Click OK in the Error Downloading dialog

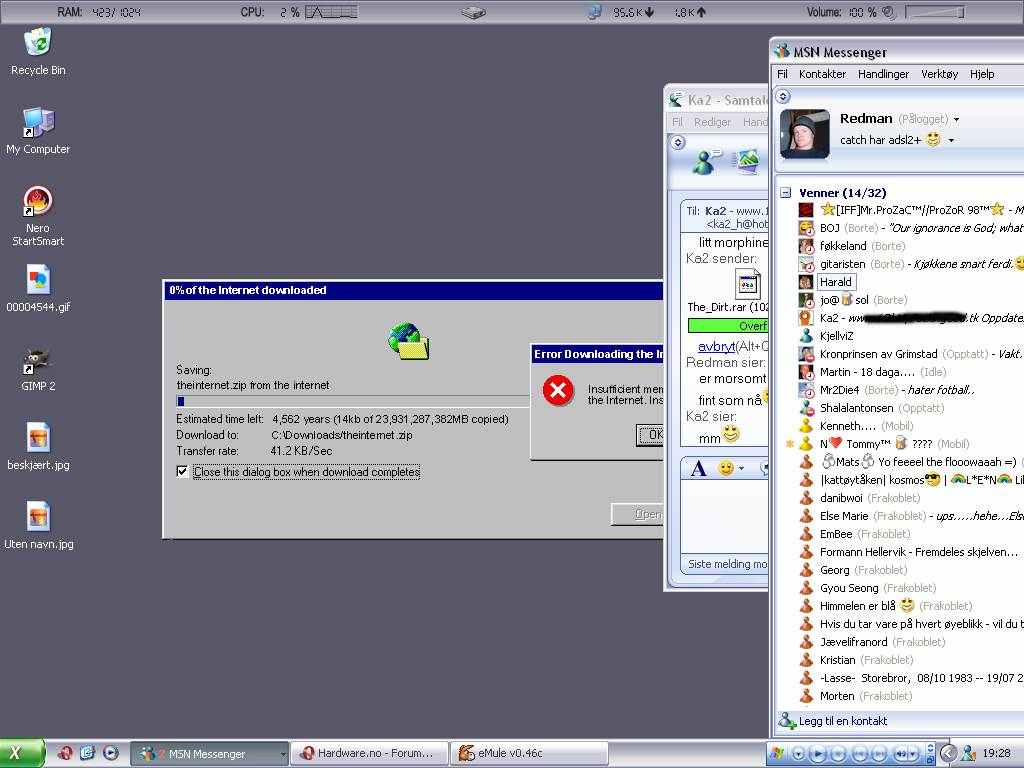pos(650,435)
